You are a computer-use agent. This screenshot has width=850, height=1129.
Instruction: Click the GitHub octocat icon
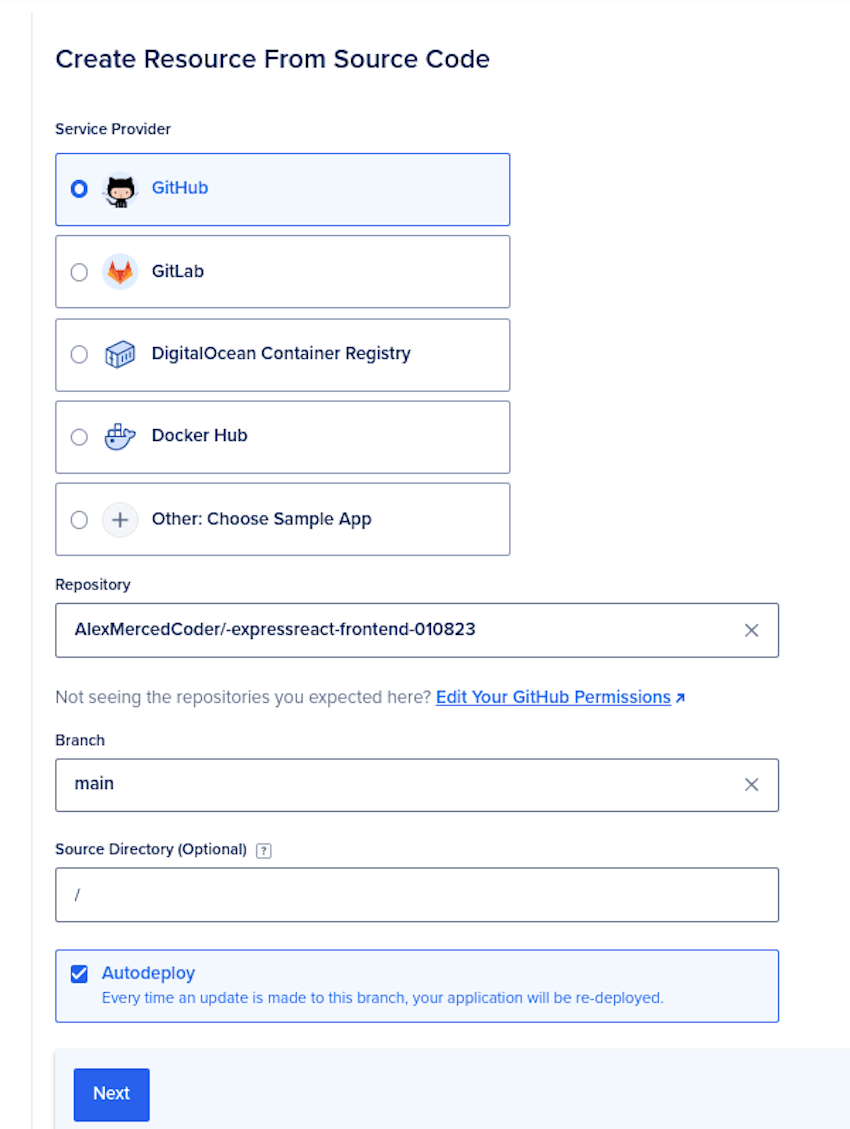click(119, 189)
